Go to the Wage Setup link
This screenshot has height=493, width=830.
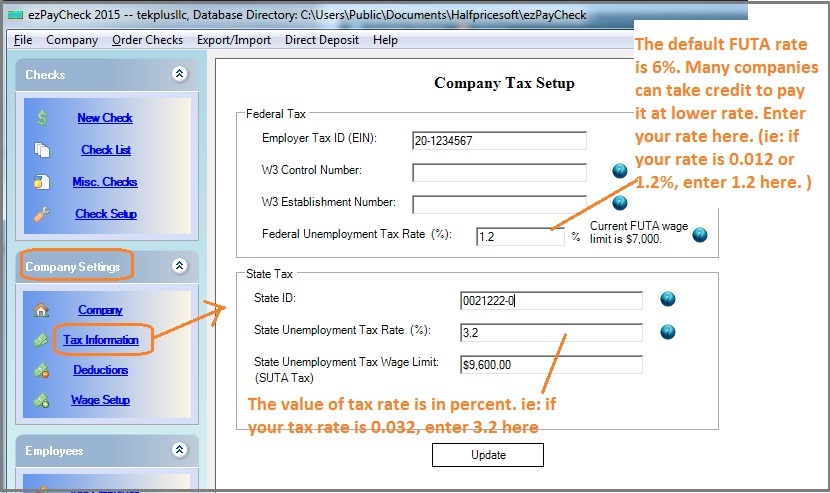click(x=100, y=400)
